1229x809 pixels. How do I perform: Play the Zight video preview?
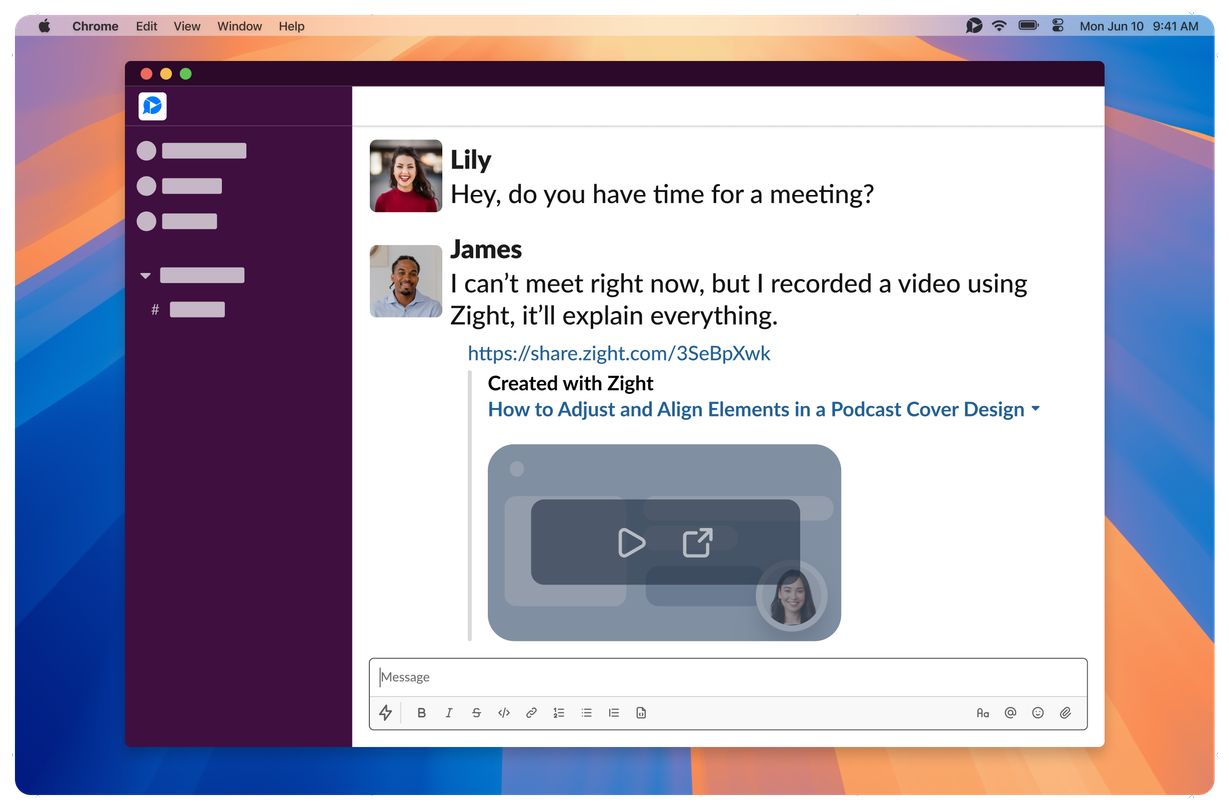[x=632, y=543]
